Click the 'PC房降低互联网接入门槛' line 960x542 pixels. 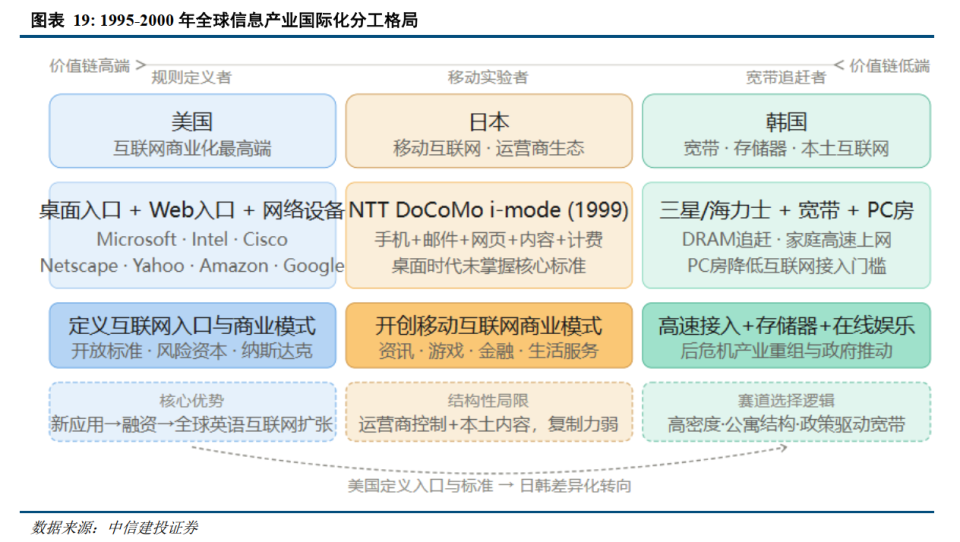click(x=786, y=266)
